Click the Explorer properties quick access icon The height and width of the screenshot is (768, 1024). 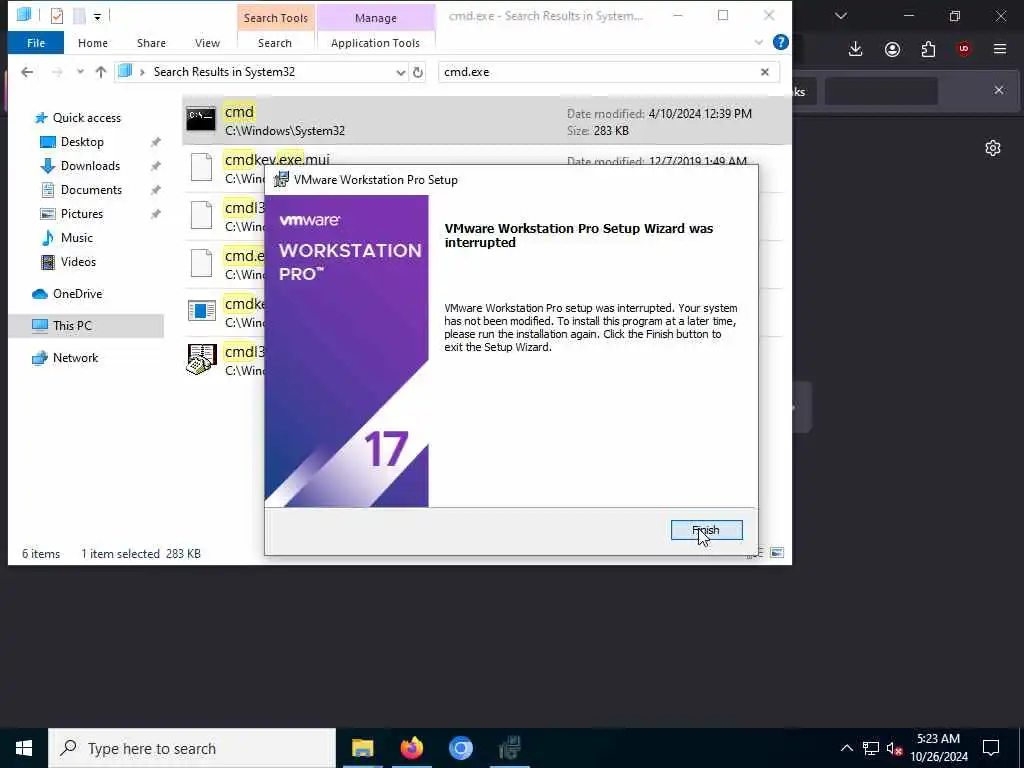tap(57, 16)
